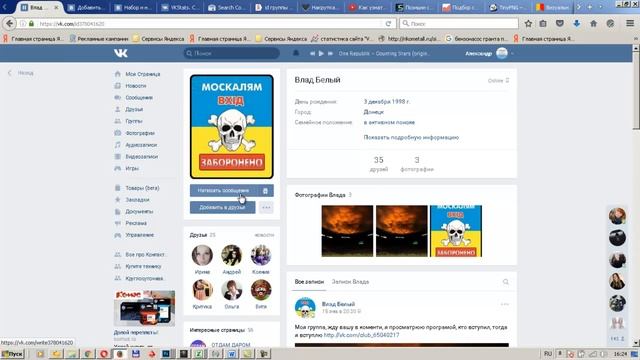Open the Рекламные кампании bookmark
This screenshot has height=360, width=640.
[x=98, y=39]
